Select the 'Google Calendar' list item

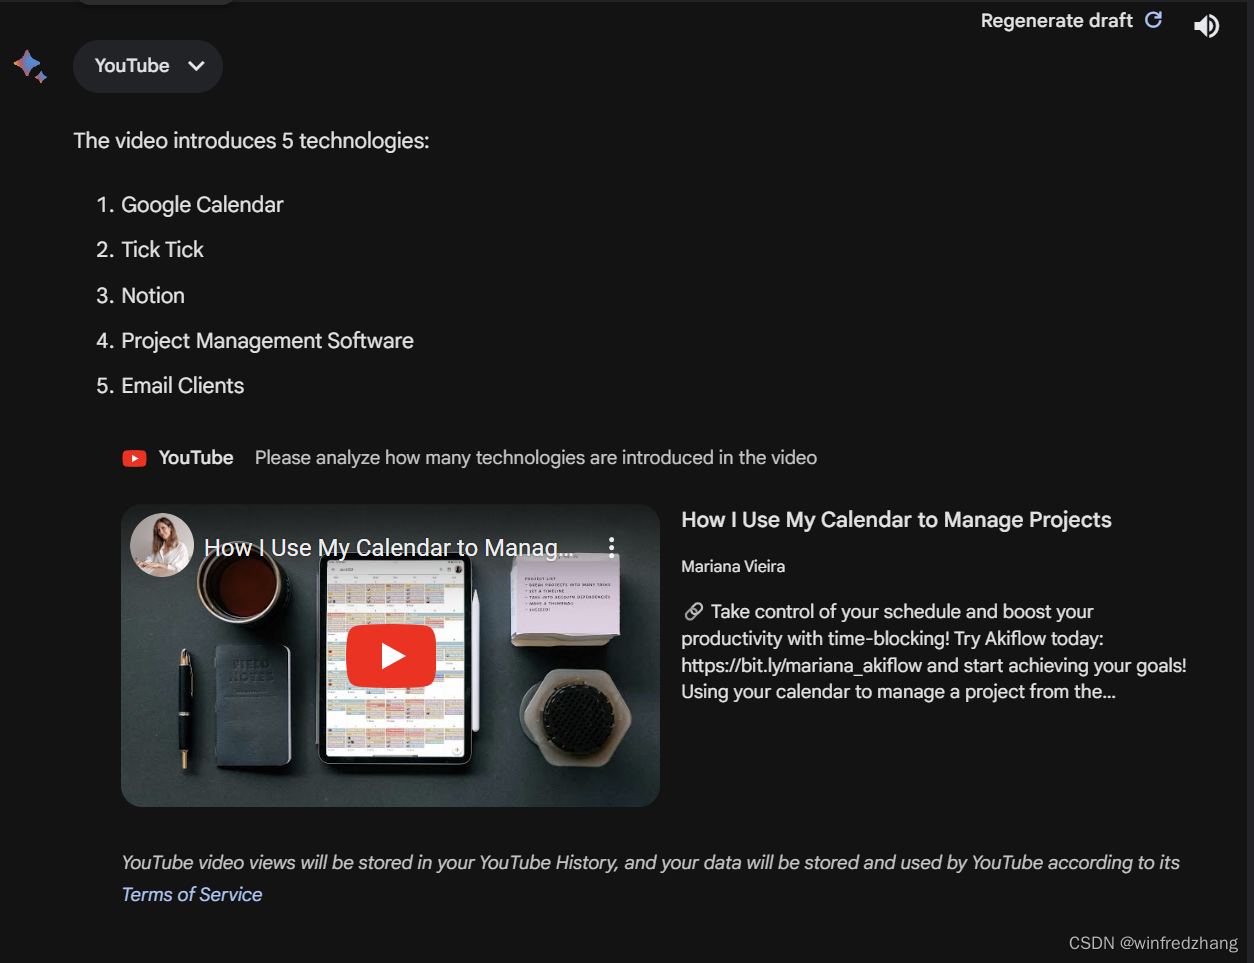tap(202, 205)
